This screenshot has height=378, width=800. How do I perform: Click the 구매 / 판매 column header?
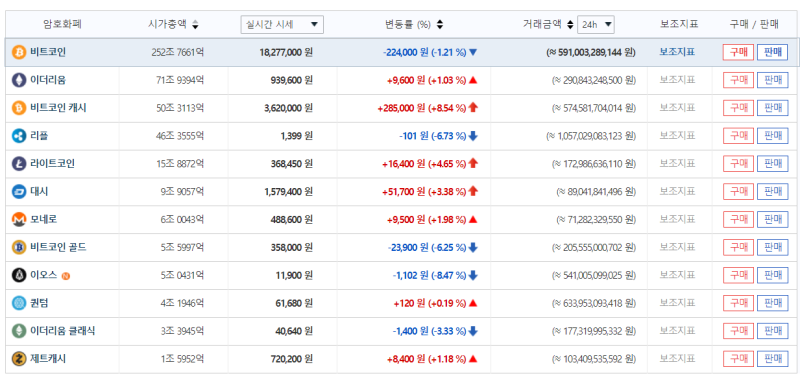(x=754, y=24)
